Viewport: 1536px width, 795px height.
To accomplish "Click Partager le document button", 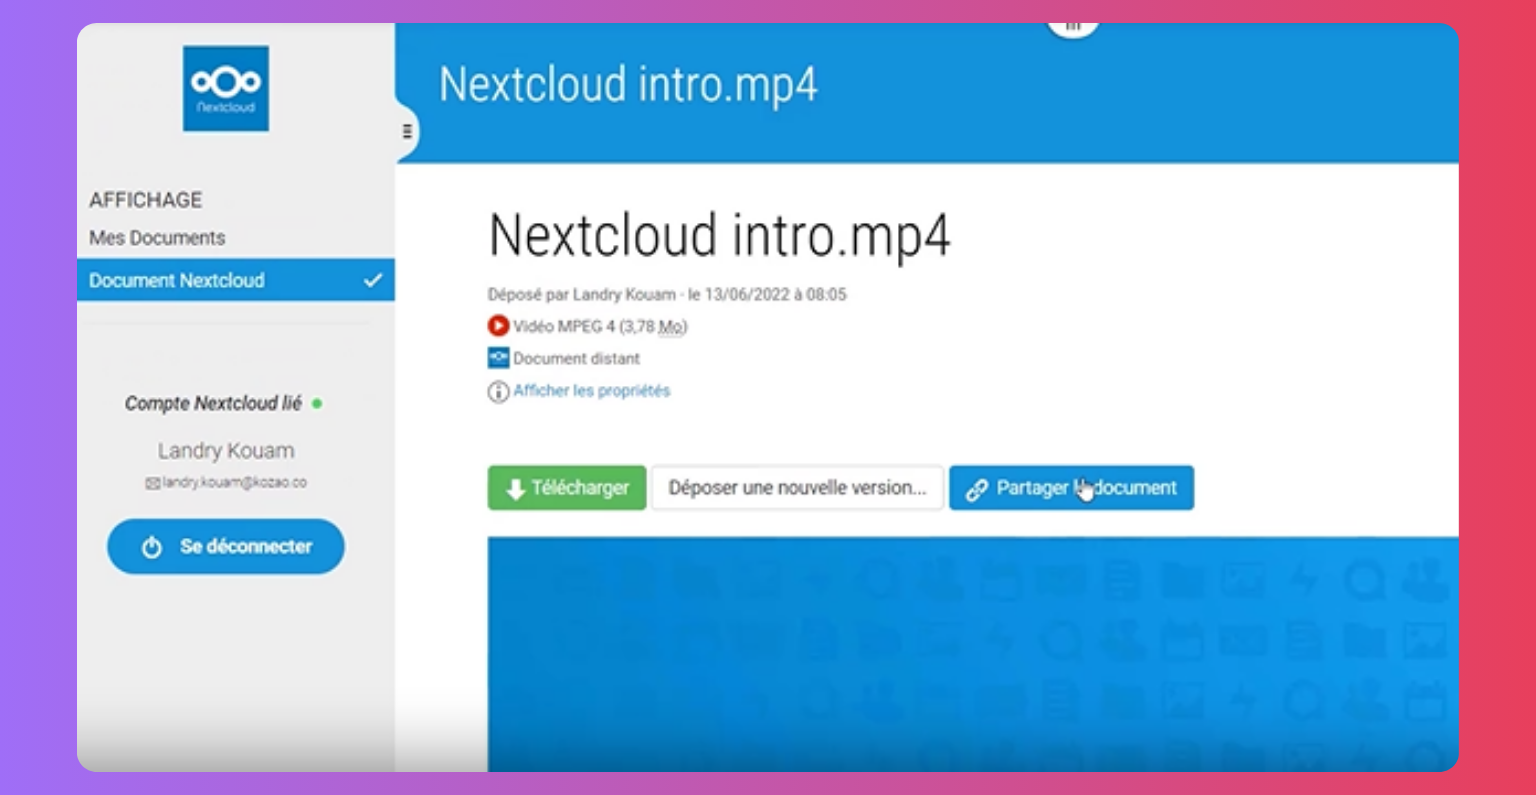I will click(x=1071, y=488).
